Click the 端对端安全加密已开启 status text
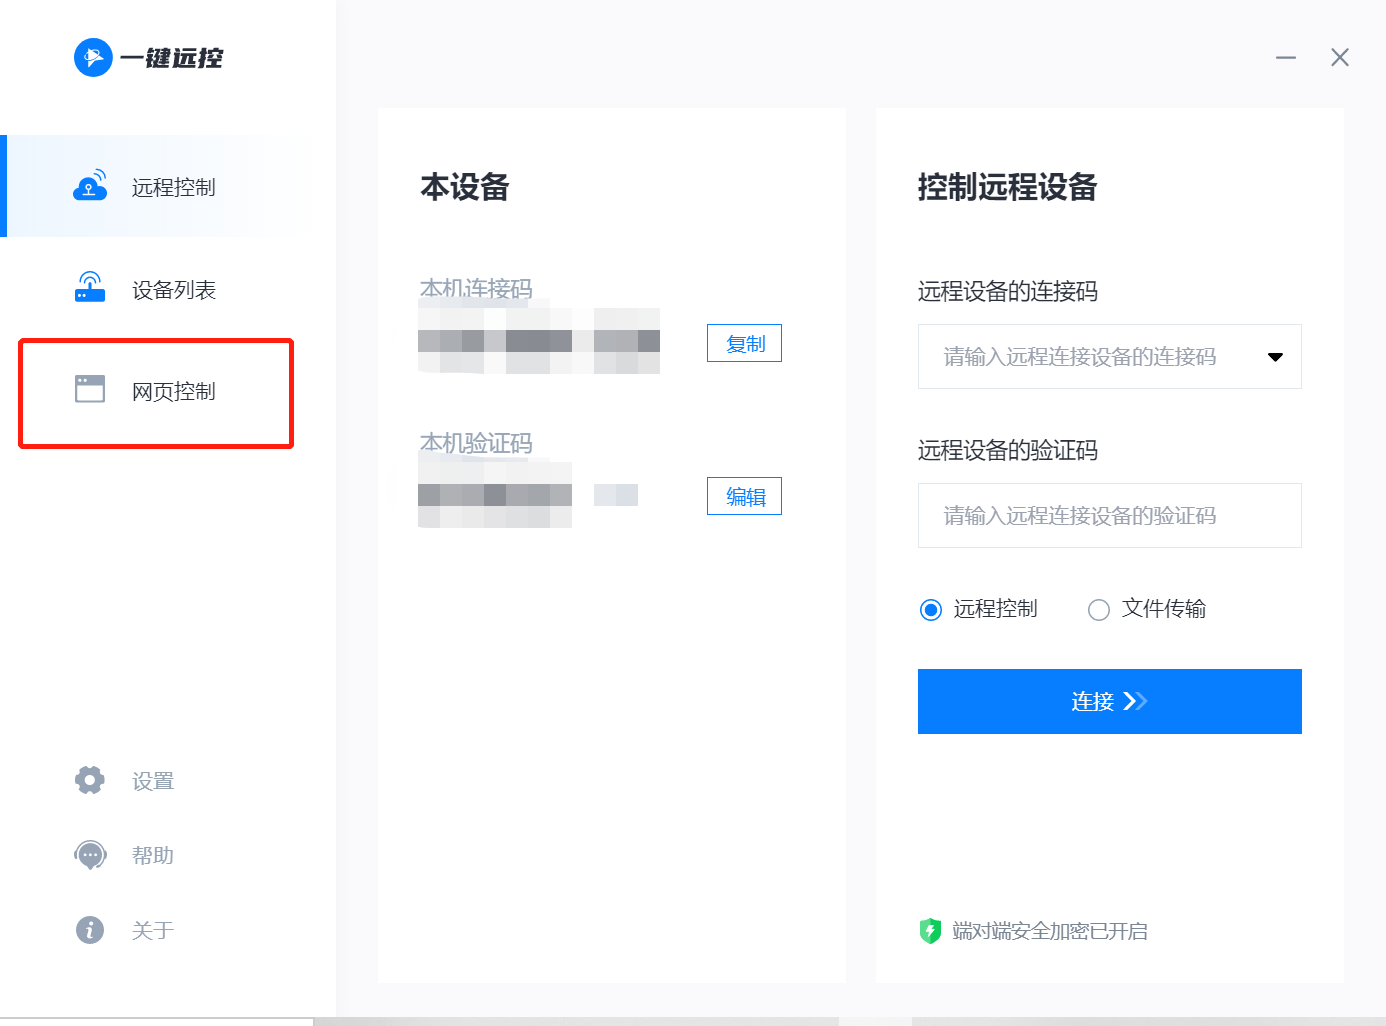Image resolution: width=1386 pixels, height=1026 pixels. [x=1050, y=931]
